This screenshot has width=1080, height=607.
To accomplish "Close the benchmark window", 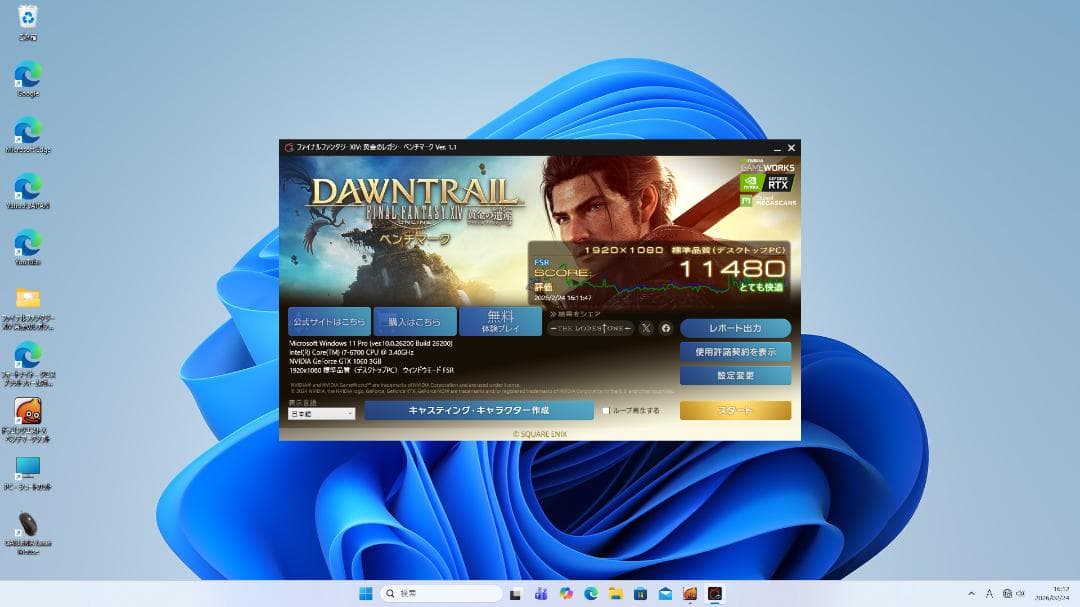I will tap(791, 147).
